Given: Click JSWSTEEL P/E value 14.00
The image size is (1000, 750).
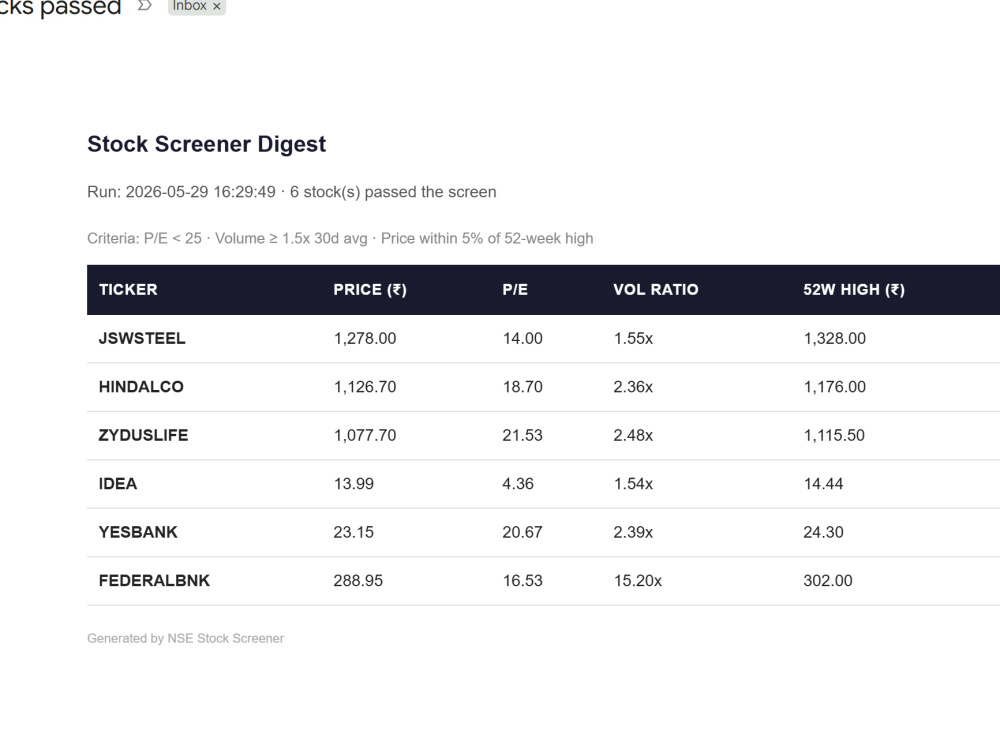Looking at the screenshot, I should [x=522, y=339].
